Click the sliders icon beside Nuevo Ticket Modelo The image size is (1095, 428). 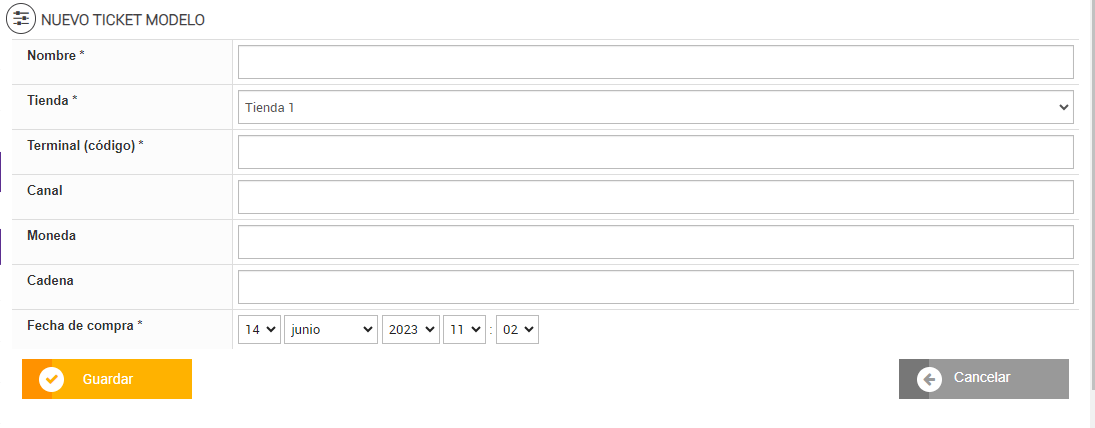21,19
